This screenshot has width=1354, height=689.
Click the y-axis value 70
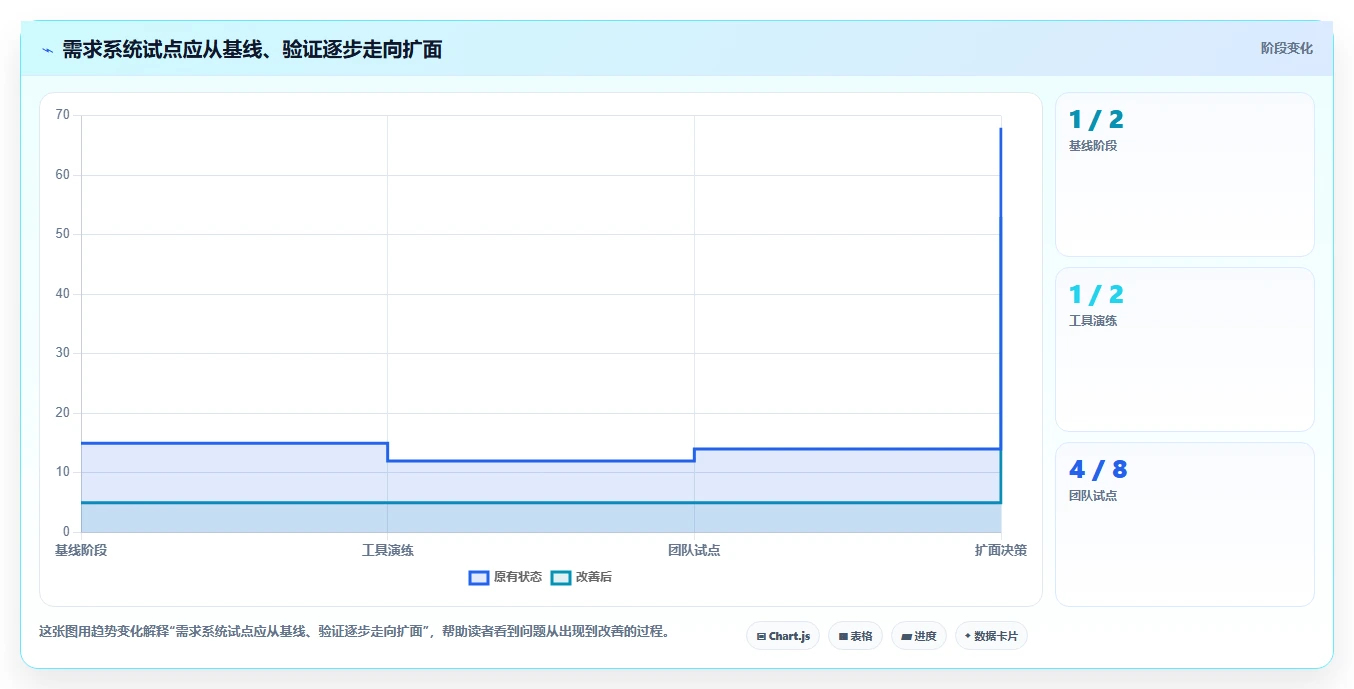63,115
